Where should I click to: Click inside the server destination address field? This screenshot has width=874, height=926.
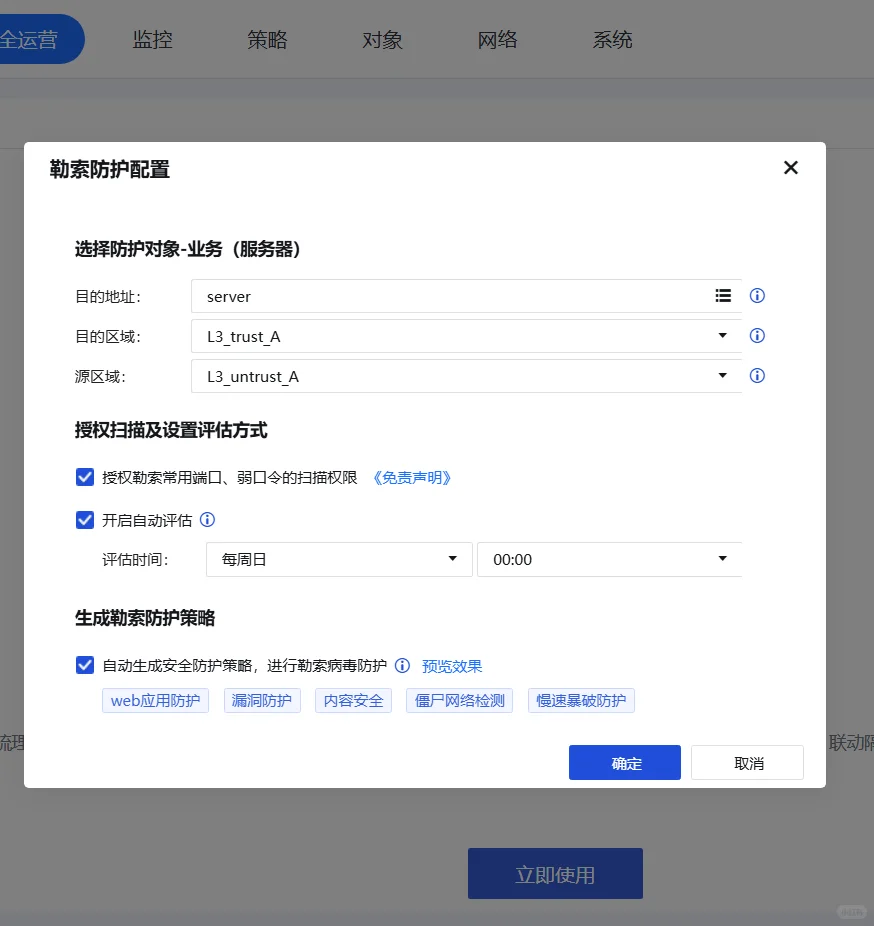pos(400,295)
